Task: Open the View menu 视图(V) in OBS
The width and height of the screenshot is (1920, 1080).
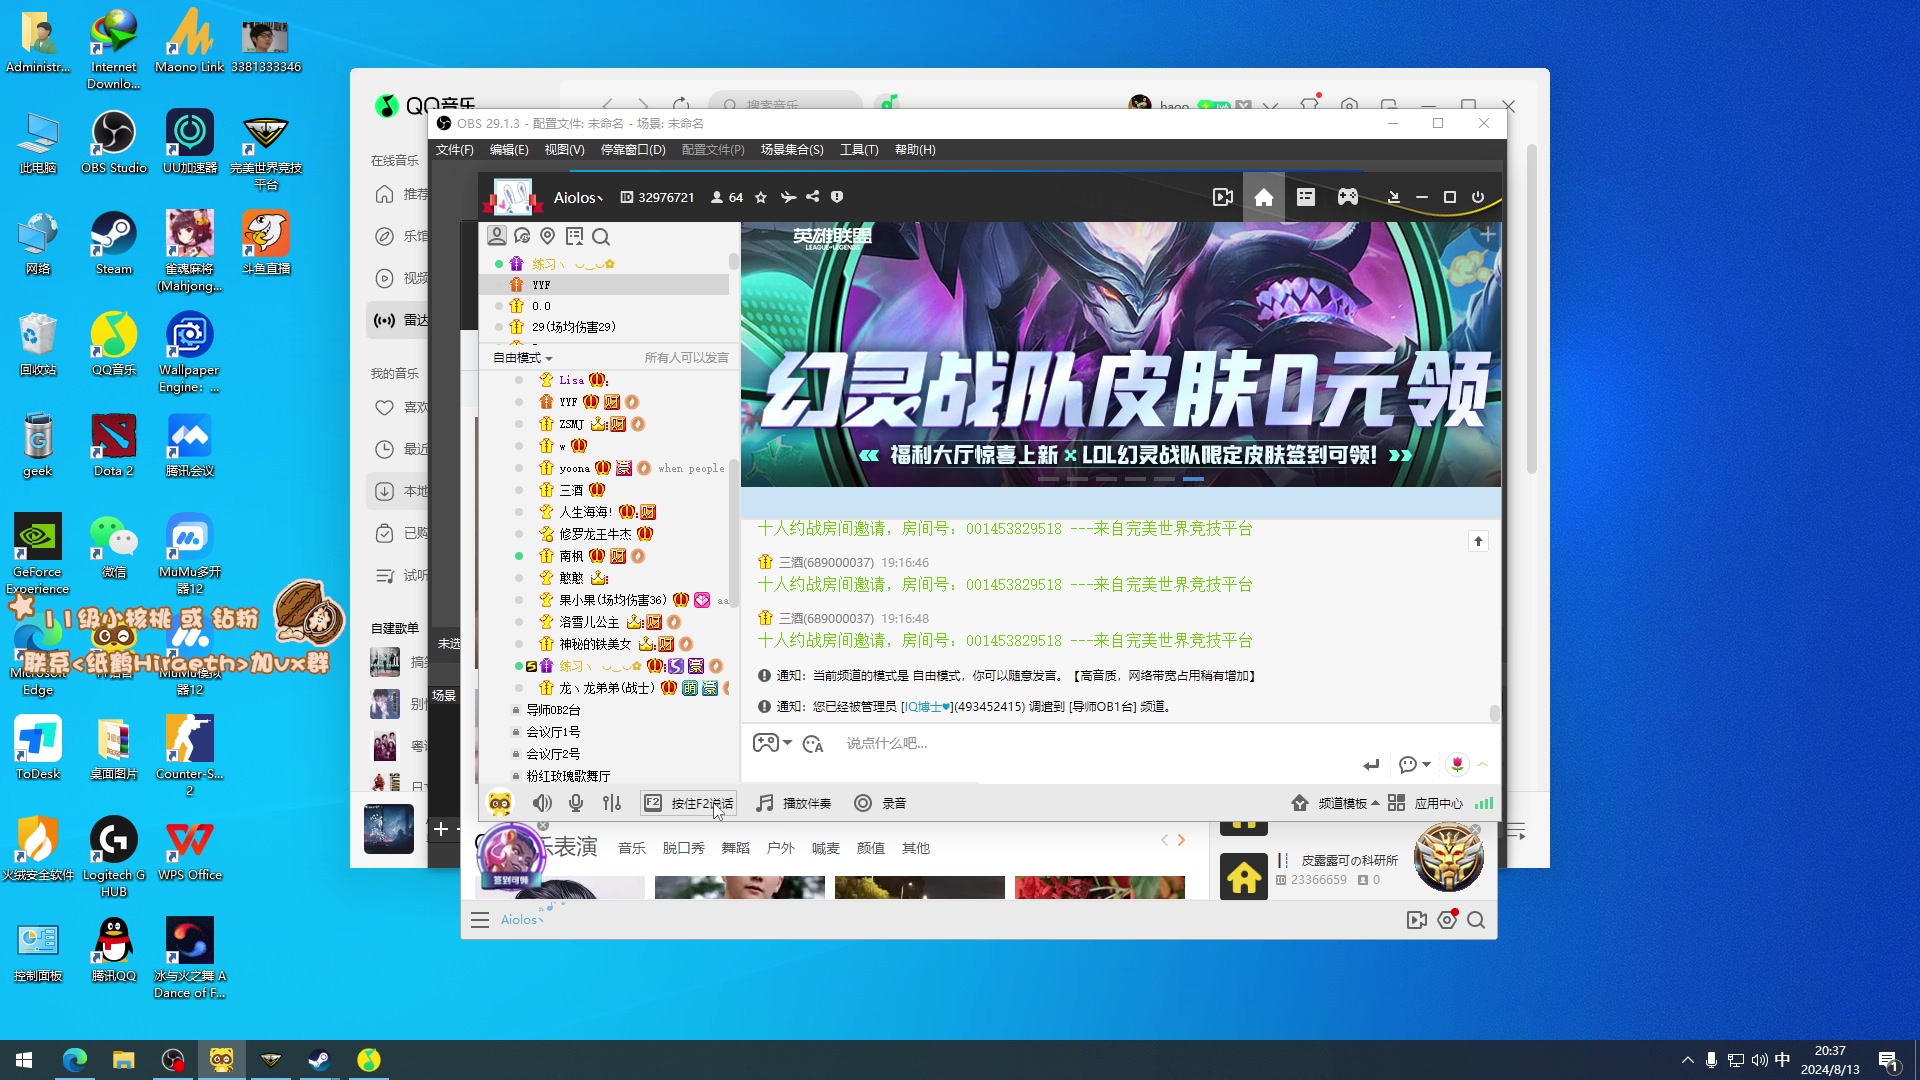Action: click(564, 150)
